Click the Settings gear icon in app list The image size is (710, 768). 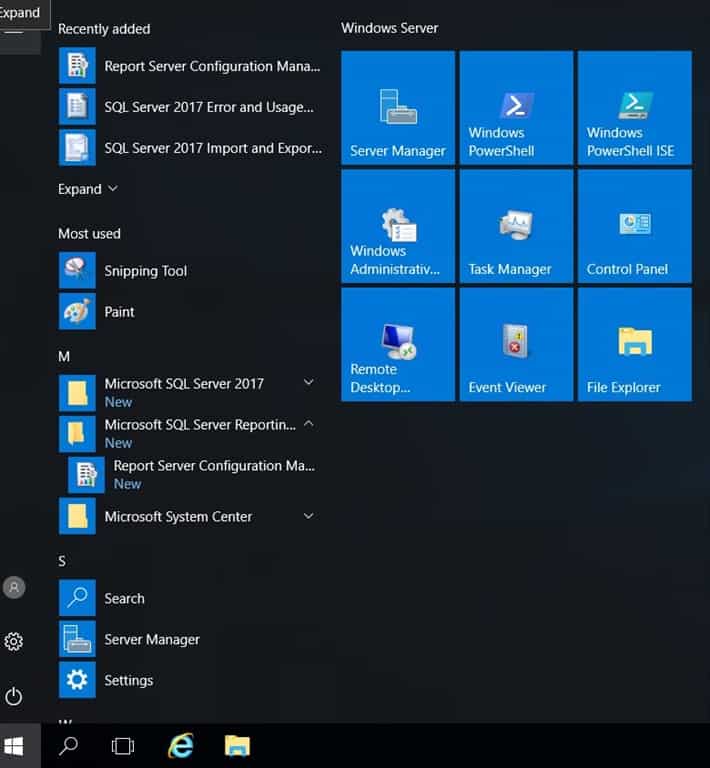point(77,680)
